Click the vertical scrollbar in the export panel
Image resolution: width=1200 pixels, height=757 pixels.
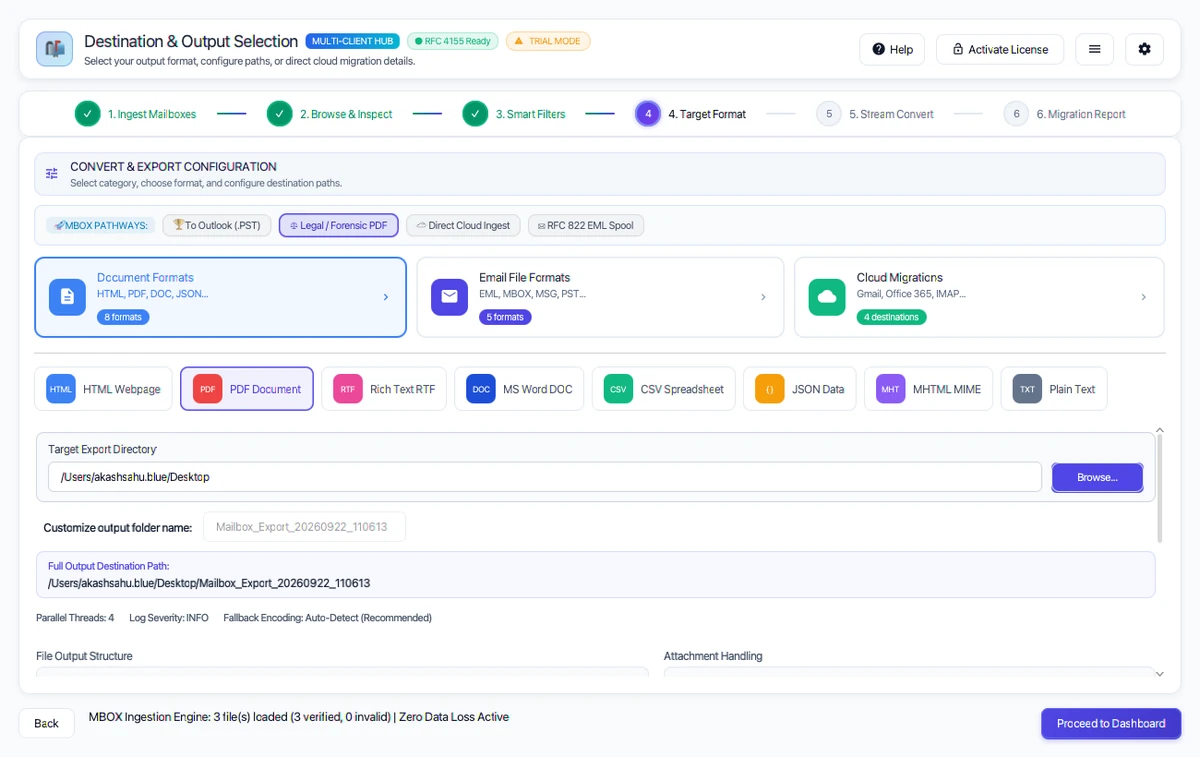click(1160, 488)
